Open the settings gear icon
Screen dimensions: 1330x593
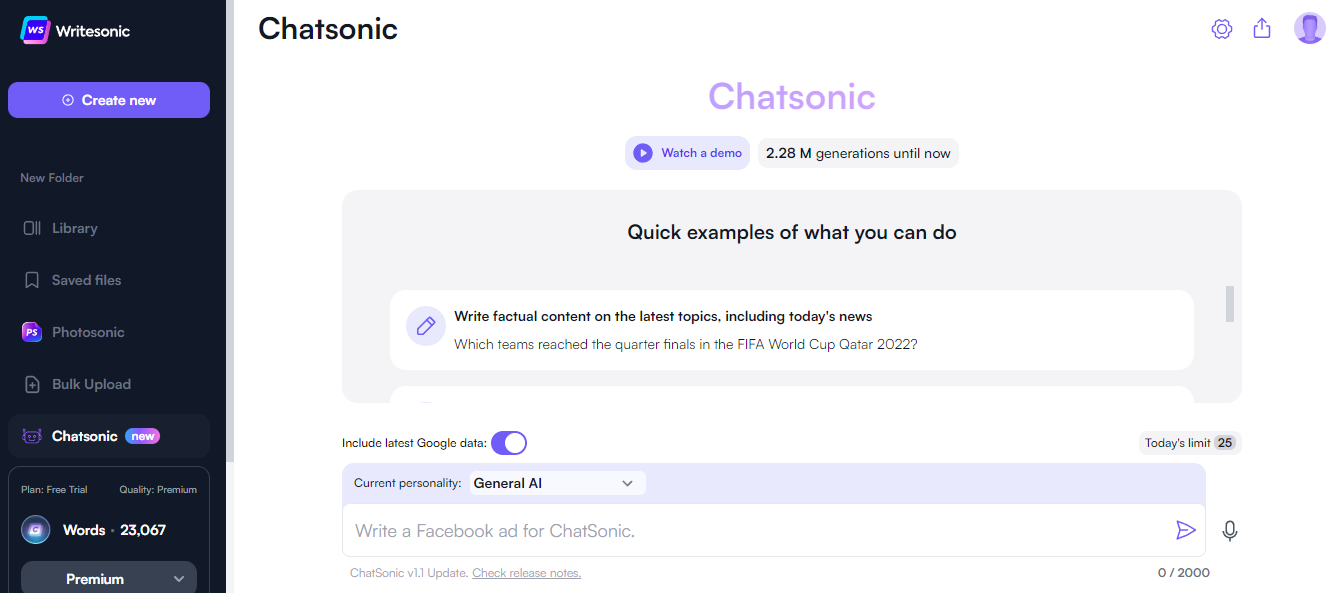point(1221,29)
